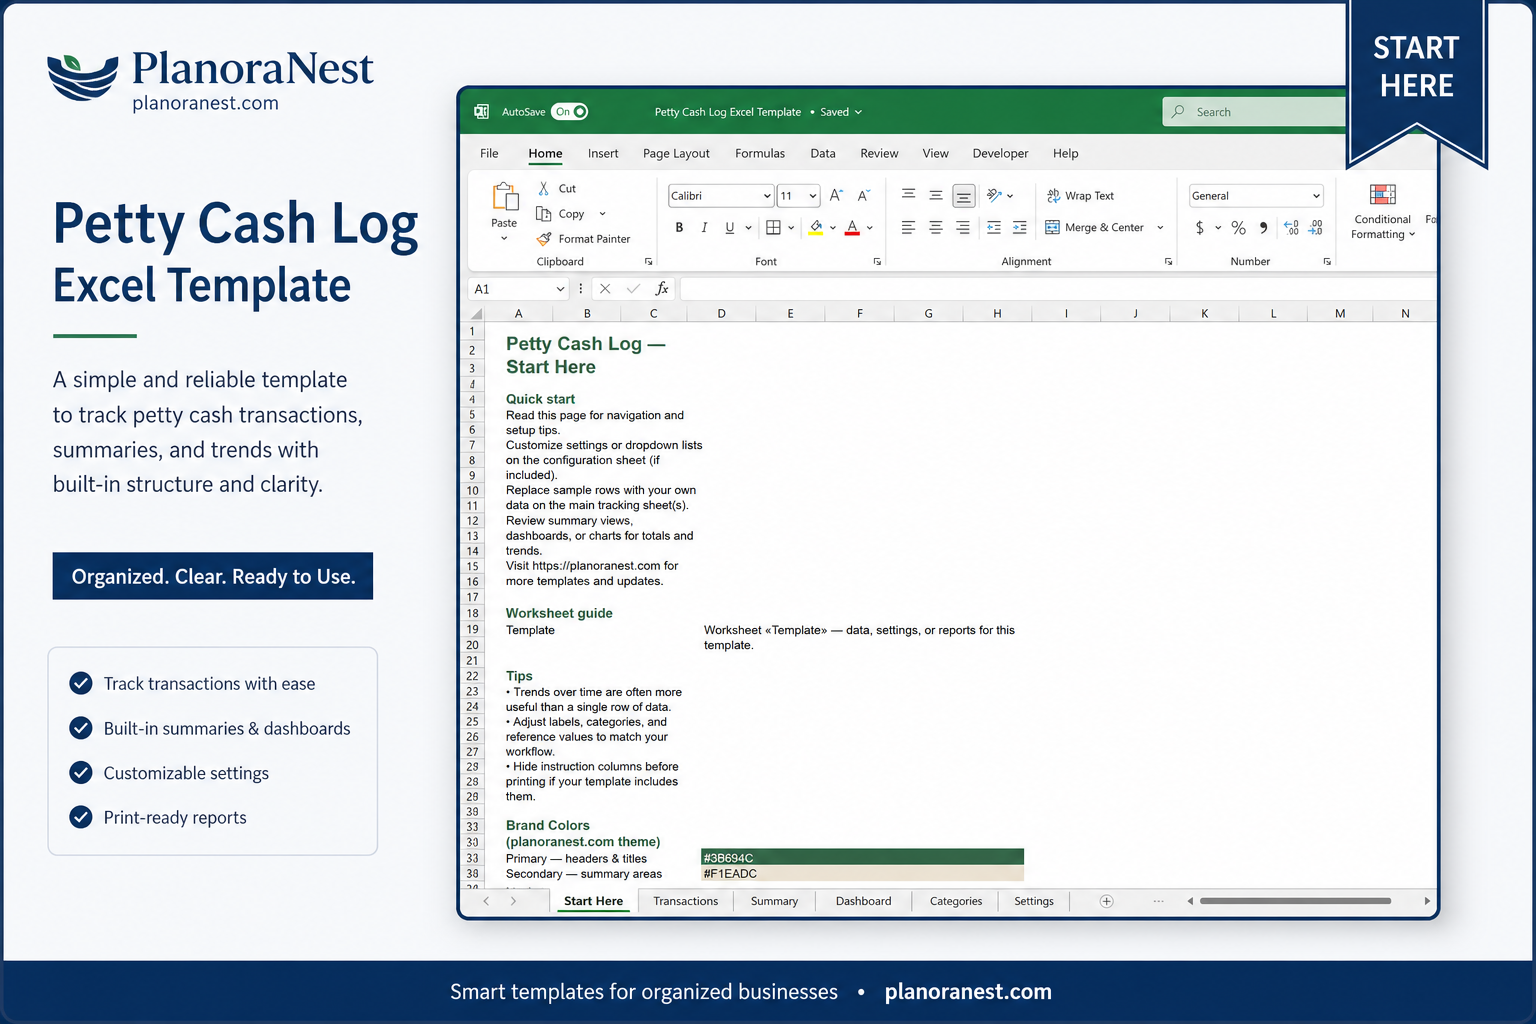
Task: Decrease font size with smaller A
Action: [x=863, y=196]
